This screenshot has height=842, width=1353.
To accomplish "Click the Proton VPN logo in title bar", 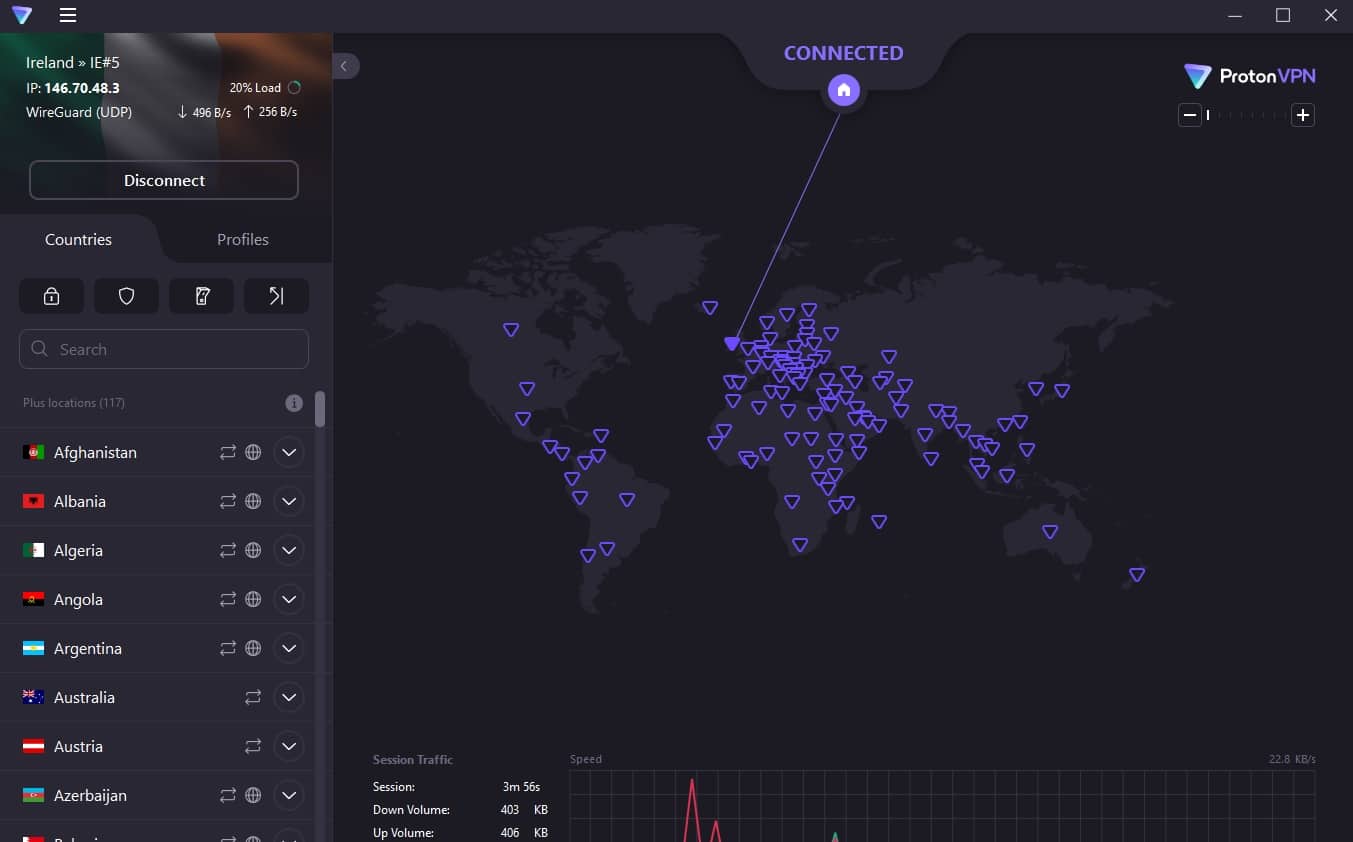I will tap(22, 15).
